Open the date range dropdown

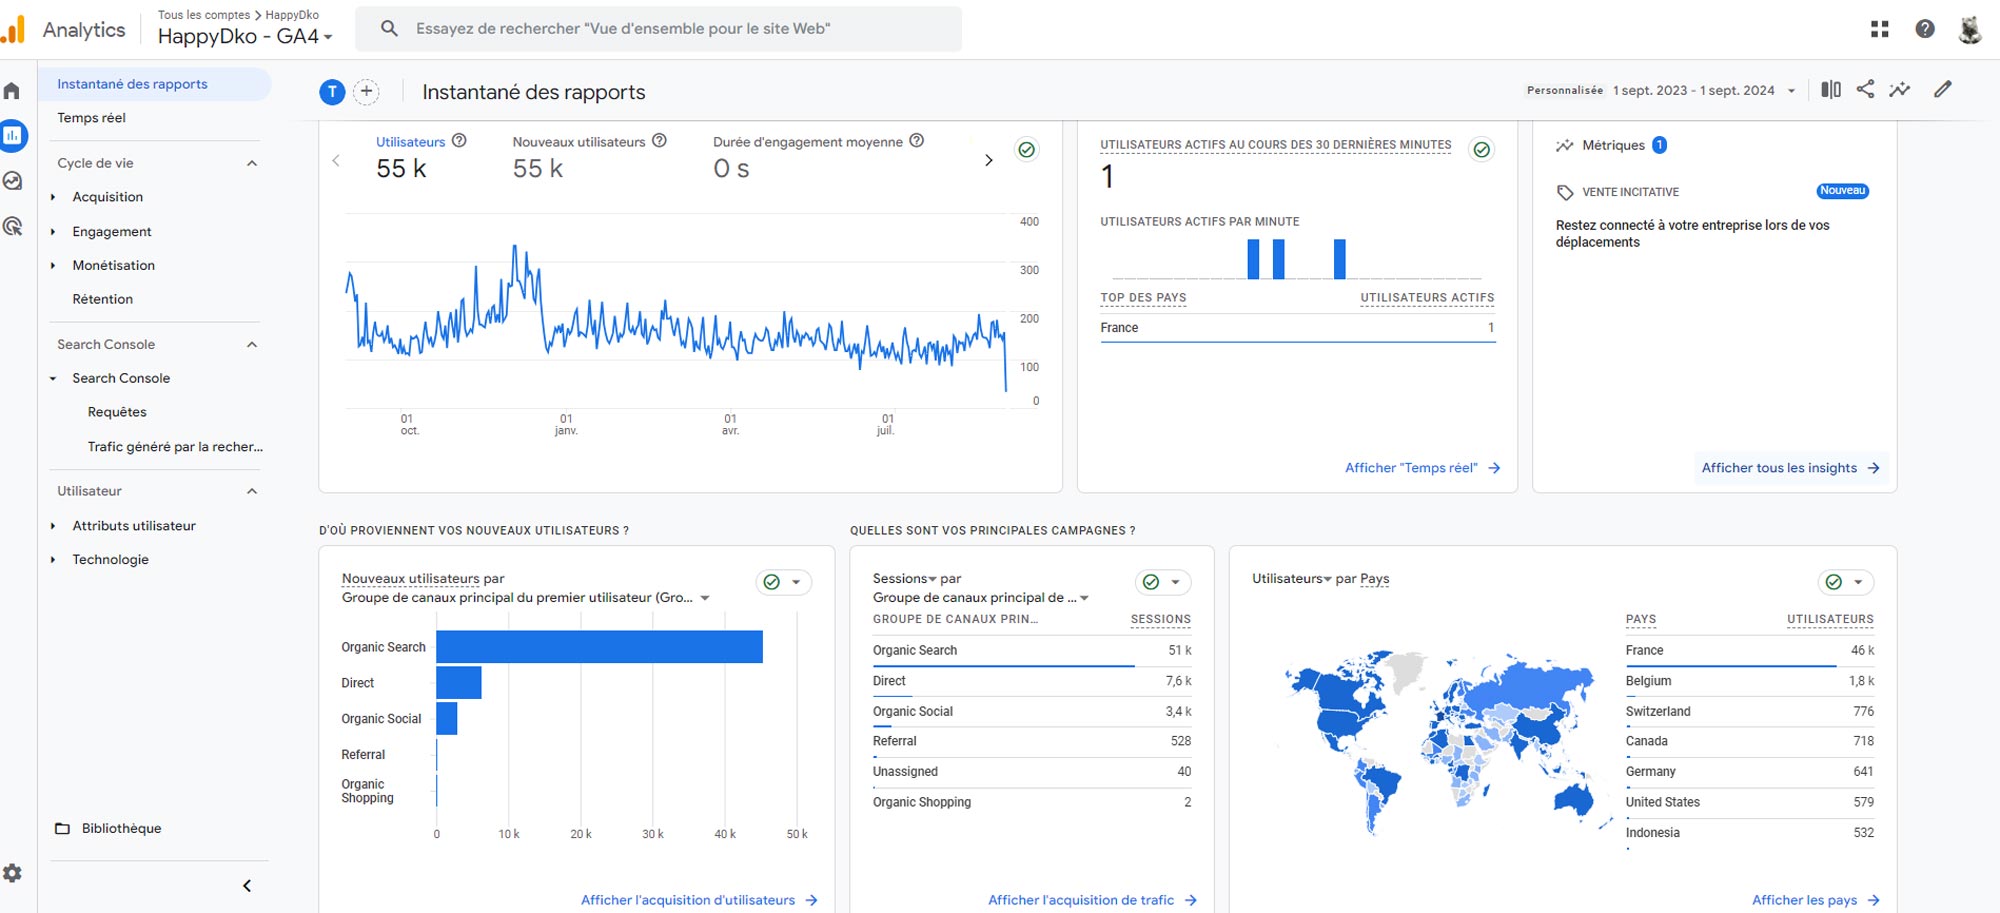click(1791, 90)
